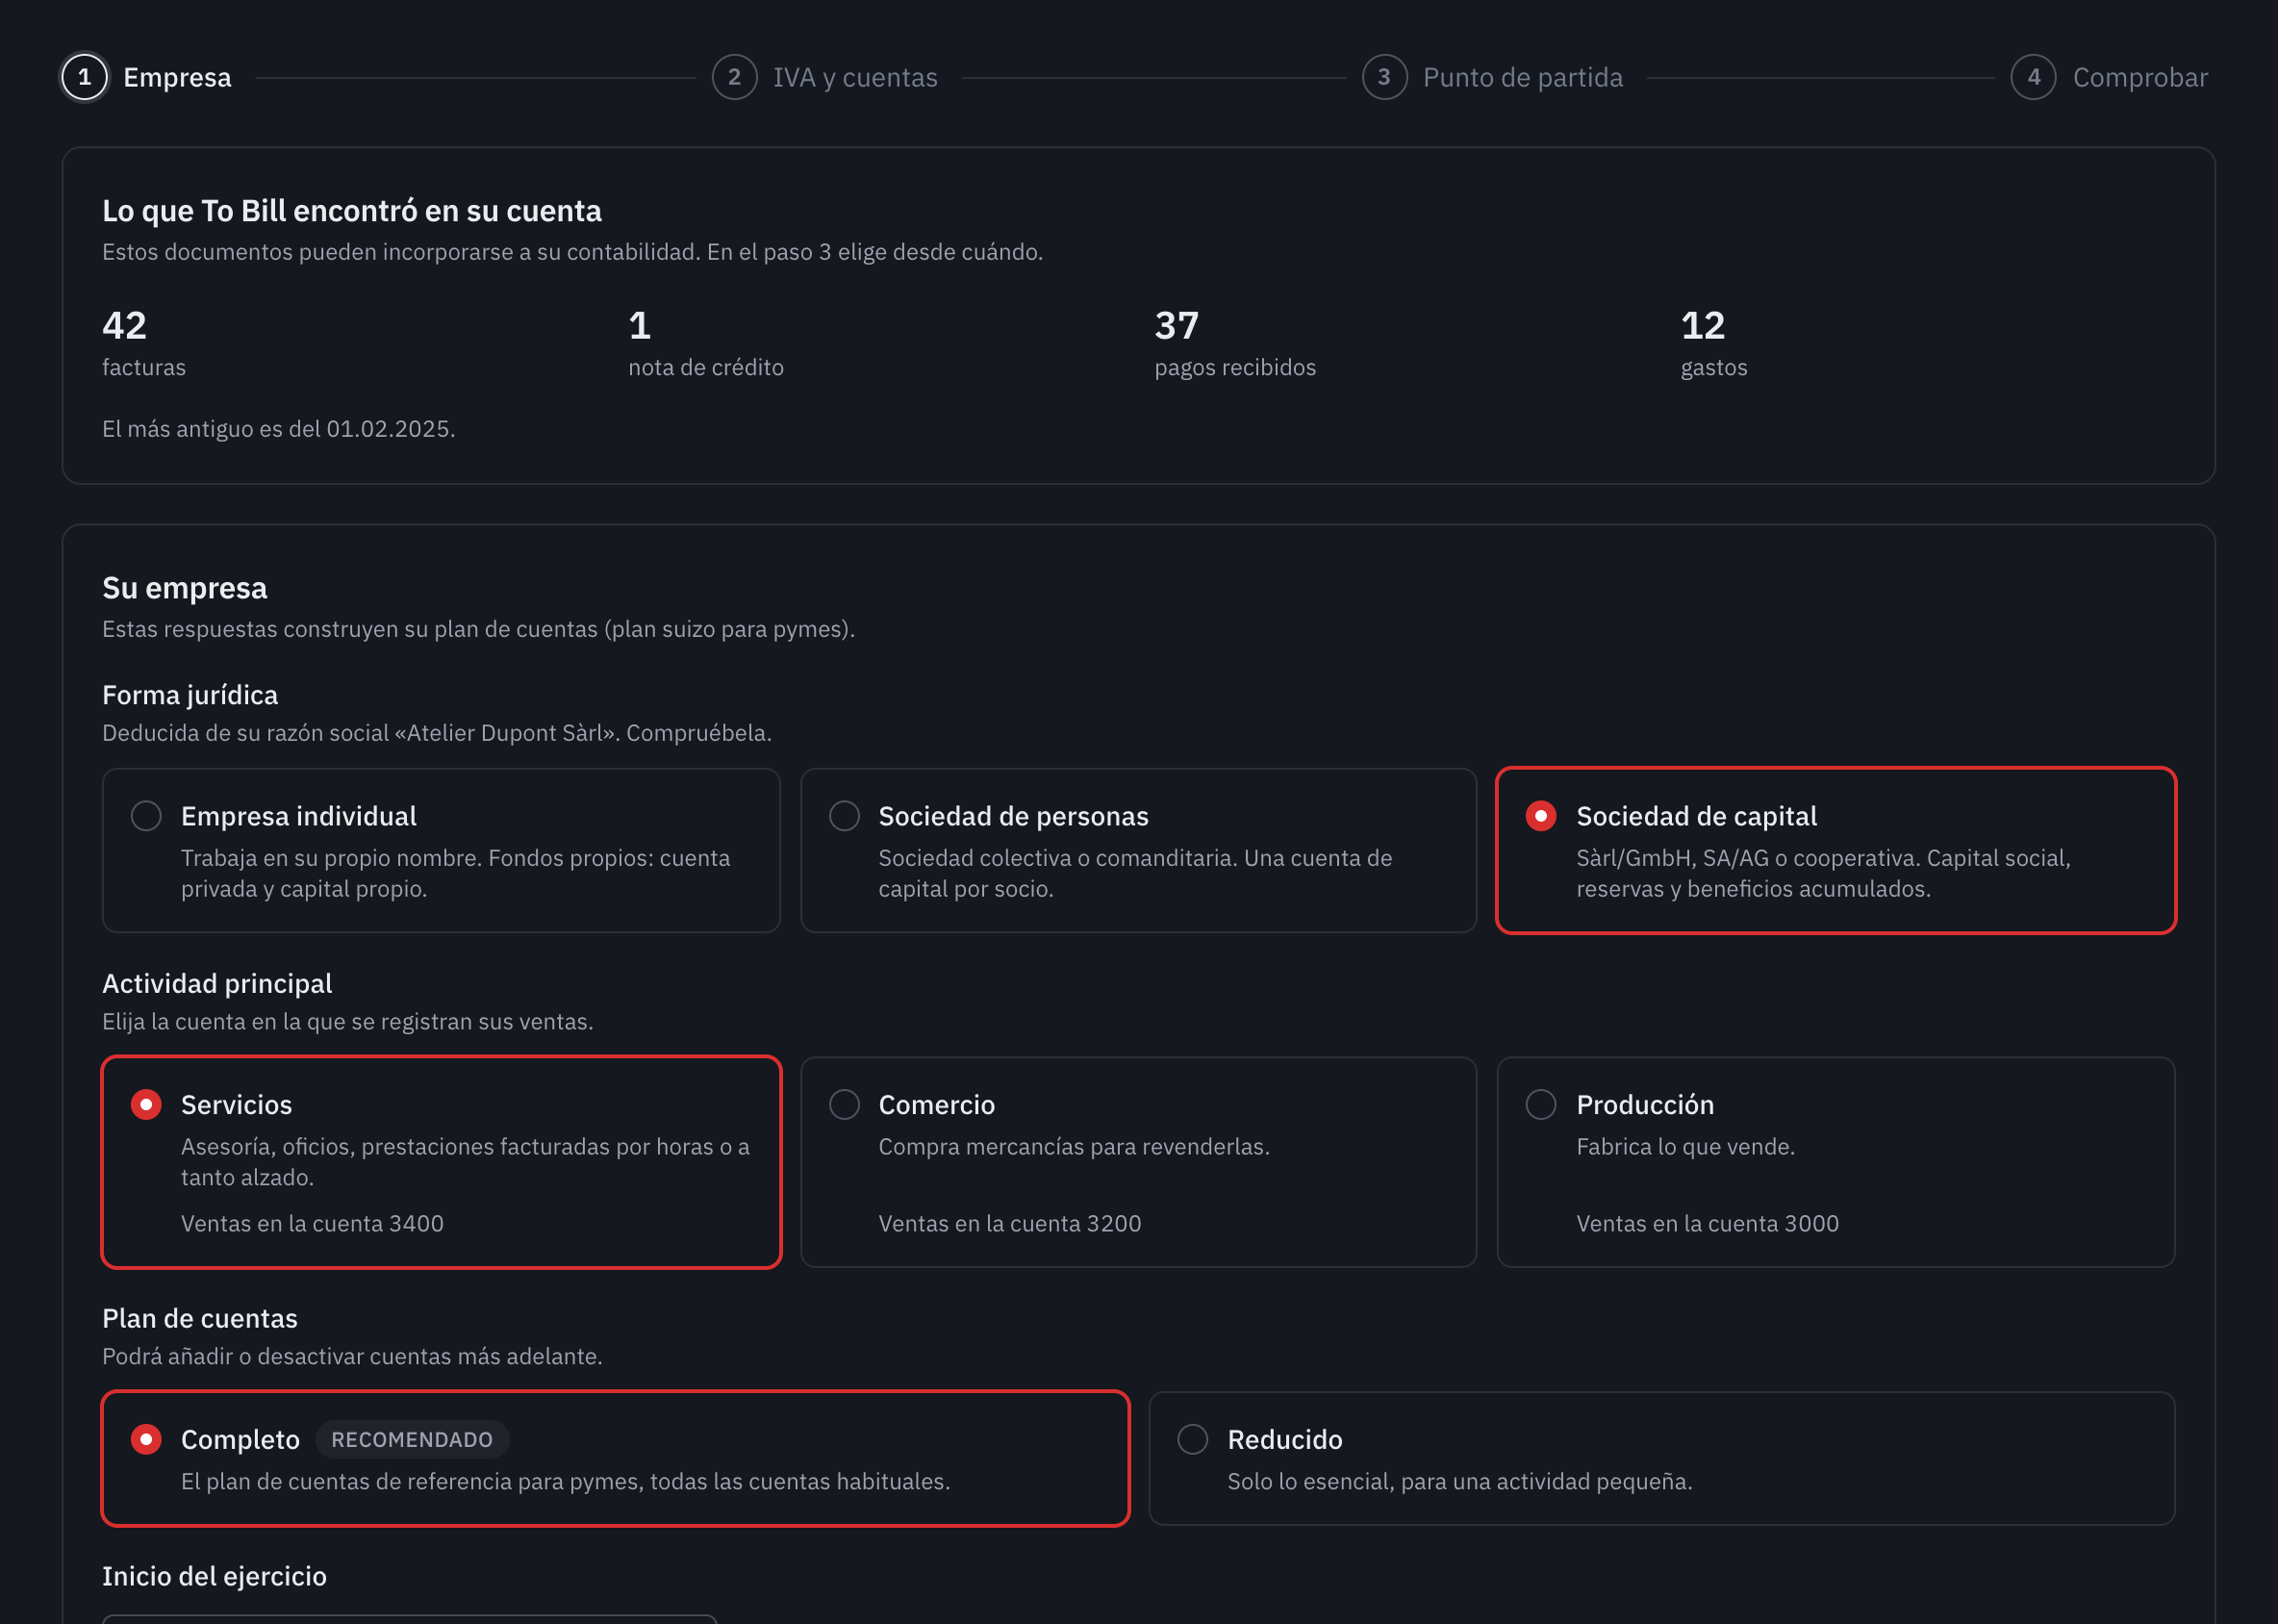Click the RECOMENDADO badge
This screenshot has height=1624, width=2278.
(x=412, y=1439)
